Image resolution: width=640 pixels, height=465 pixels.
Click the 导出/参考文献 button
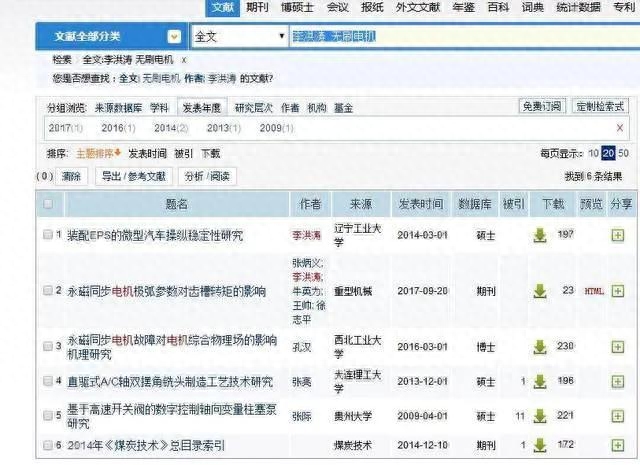tap(134, 175)
